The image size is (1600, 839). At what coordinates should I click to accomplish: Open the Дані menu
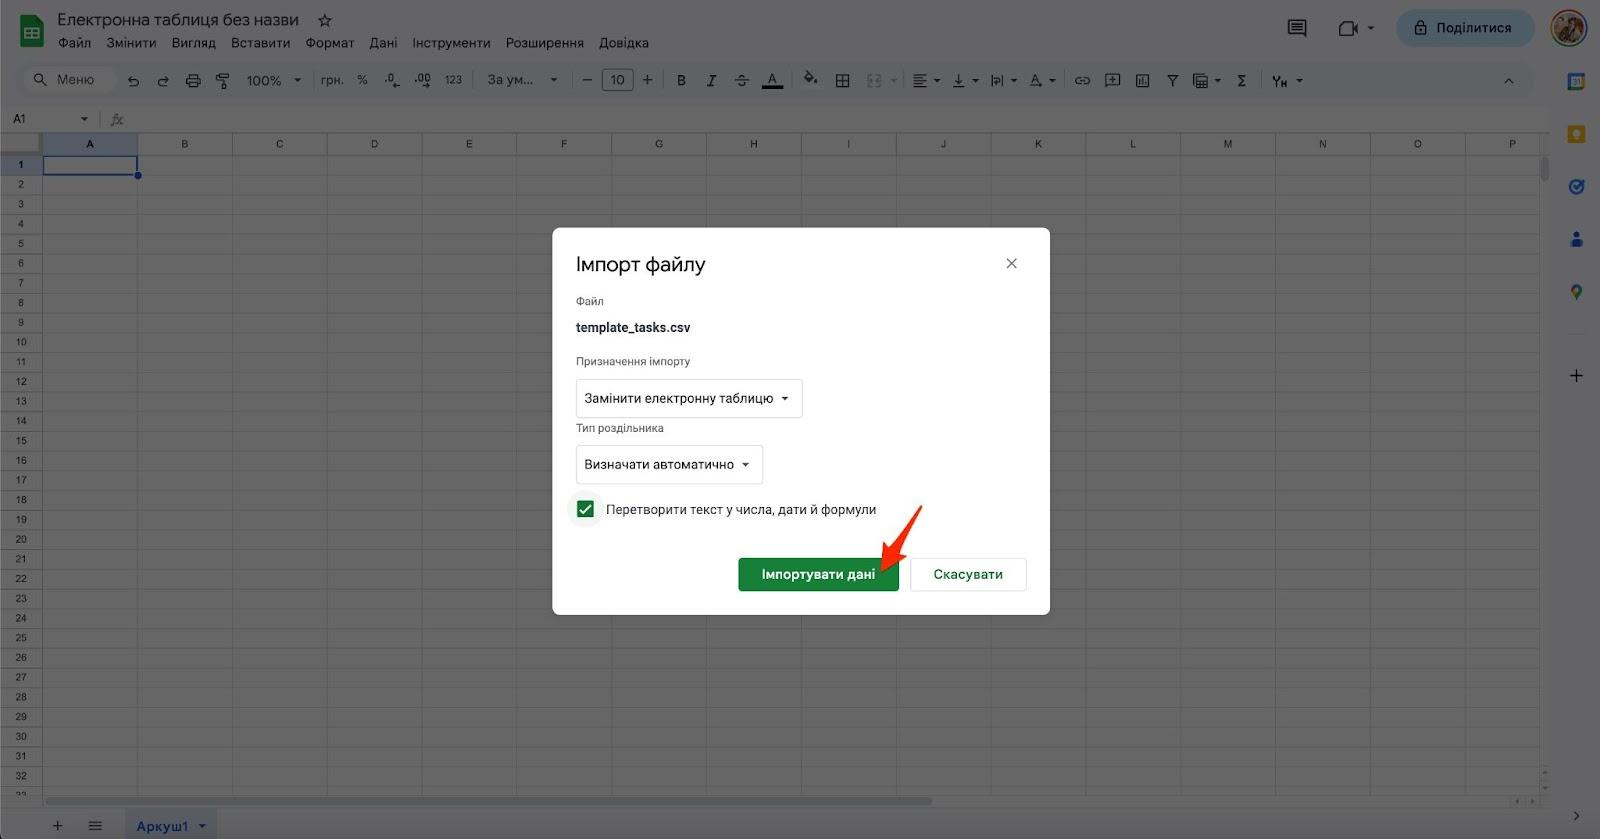(383, 43)
